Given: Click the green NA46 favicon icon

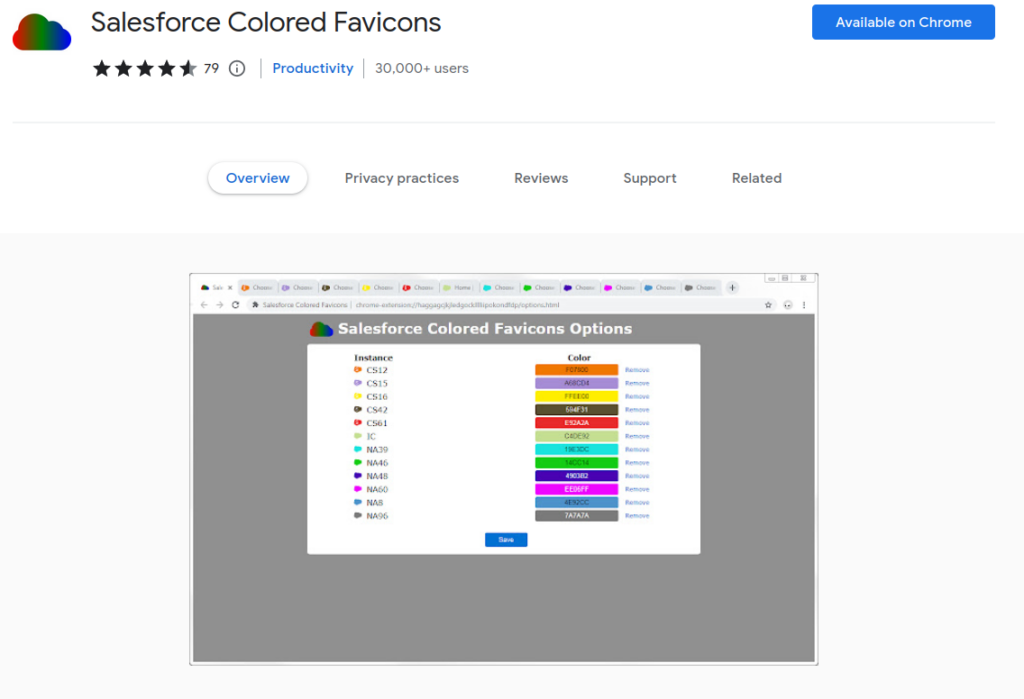Looking at the screenshot, I should [x=357, y=462].
